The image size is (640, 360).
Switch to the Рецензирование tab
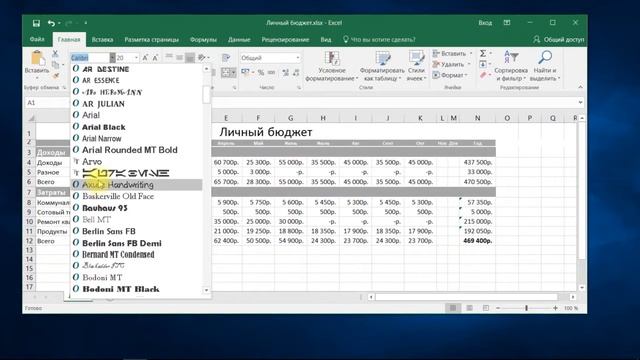(285, 40)
